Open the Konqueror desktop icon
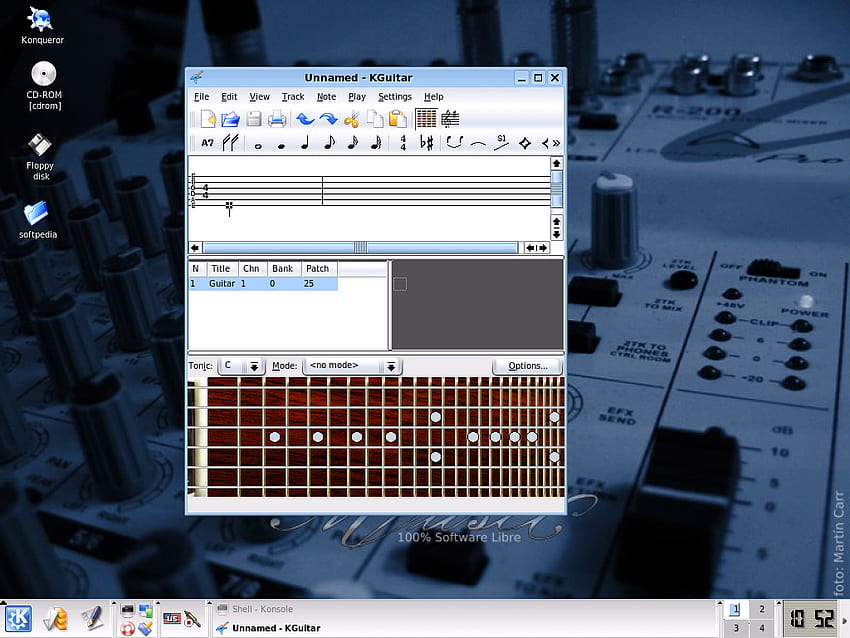This screenshot has width=850, height=638. point(42,25)
